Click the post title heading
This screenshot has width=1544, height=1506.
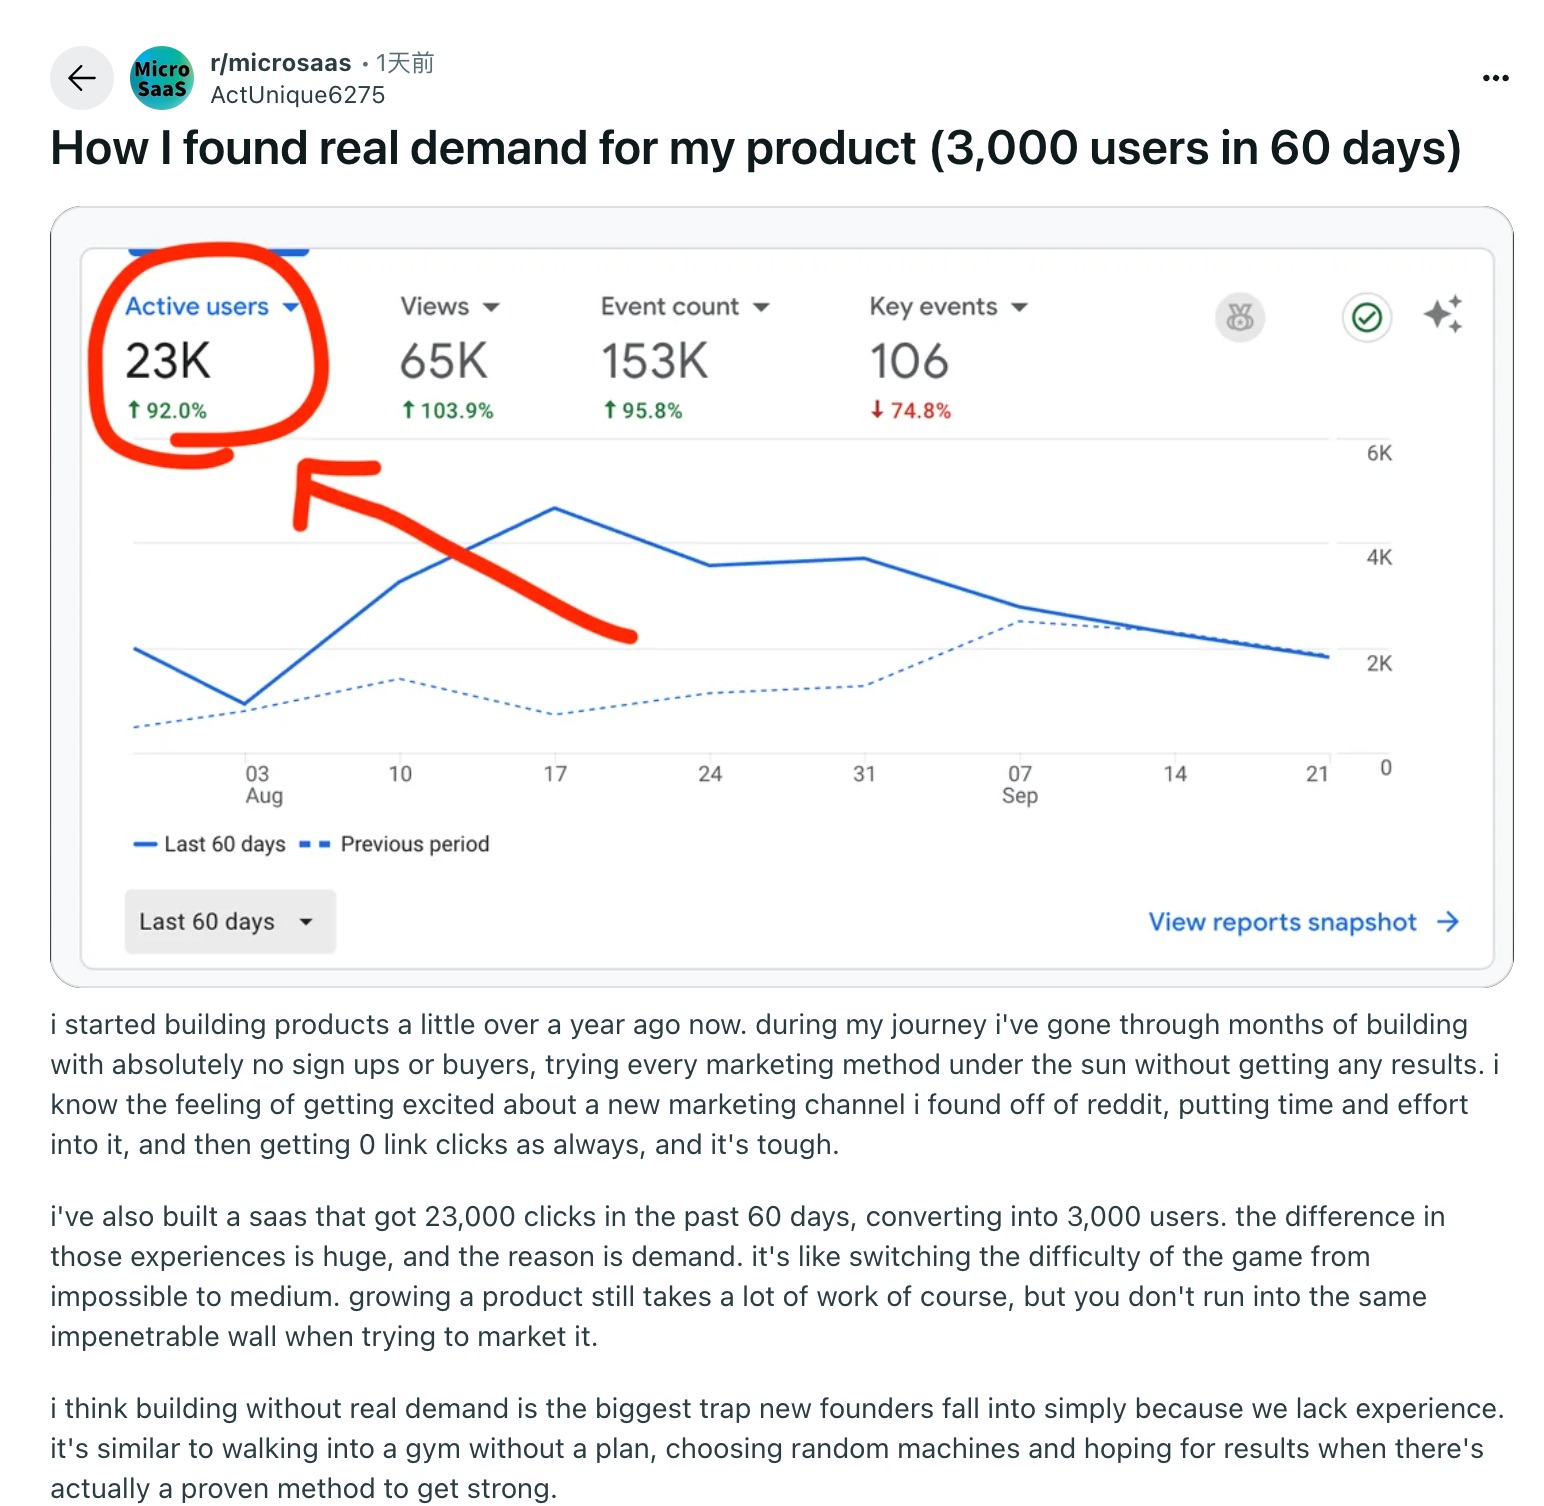click(x=755, y=148)
